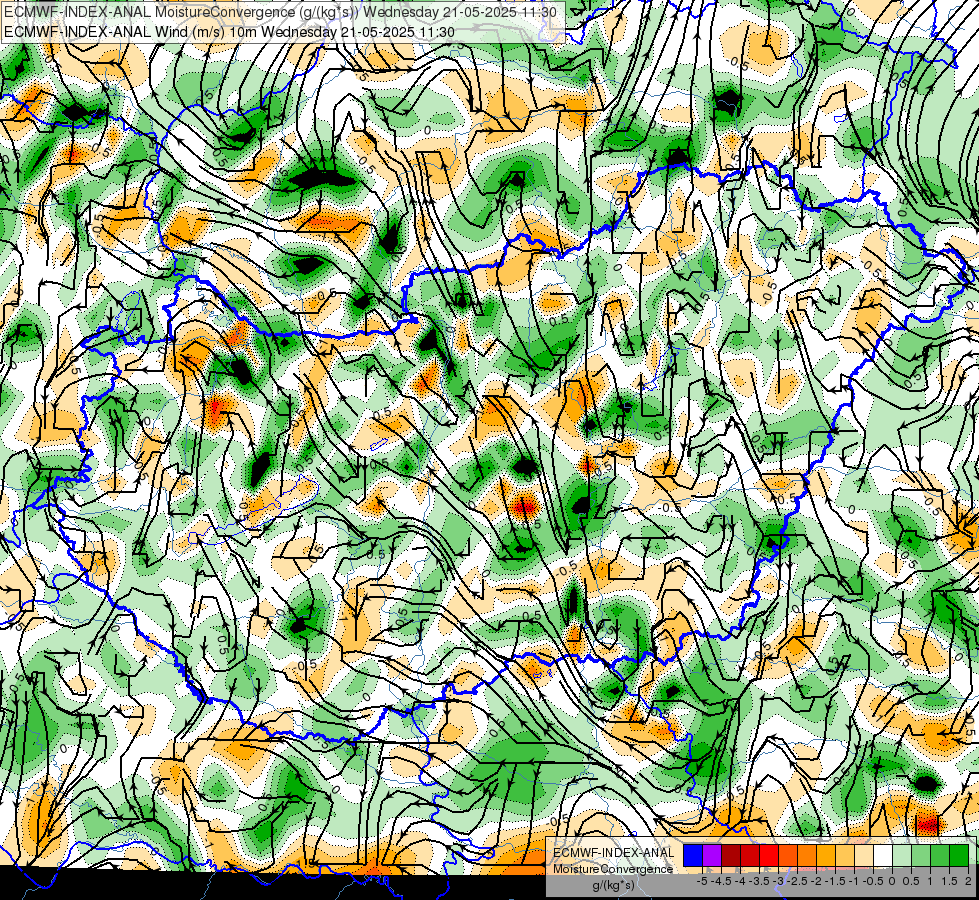The height and width of the screenshot is (900, 979).
Task: Click the purple swatch in the legend
Action: tap(712, 856)
